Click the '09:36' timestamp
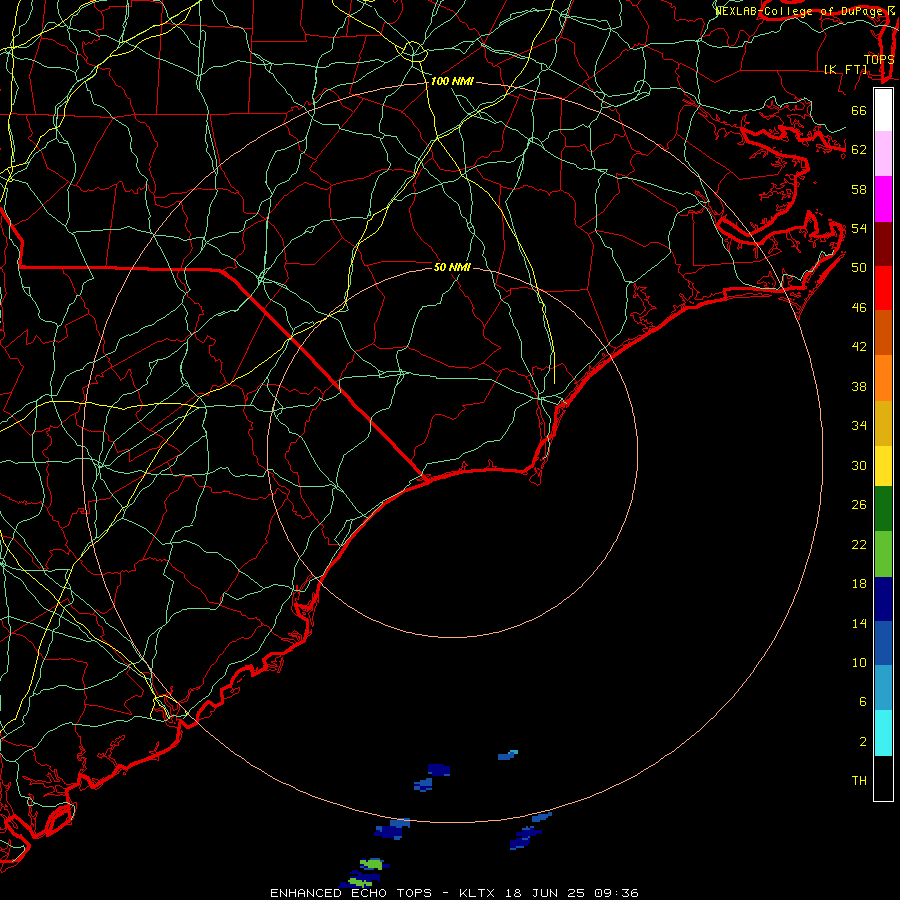Screen dimensions: 900x900 point(617,893)
